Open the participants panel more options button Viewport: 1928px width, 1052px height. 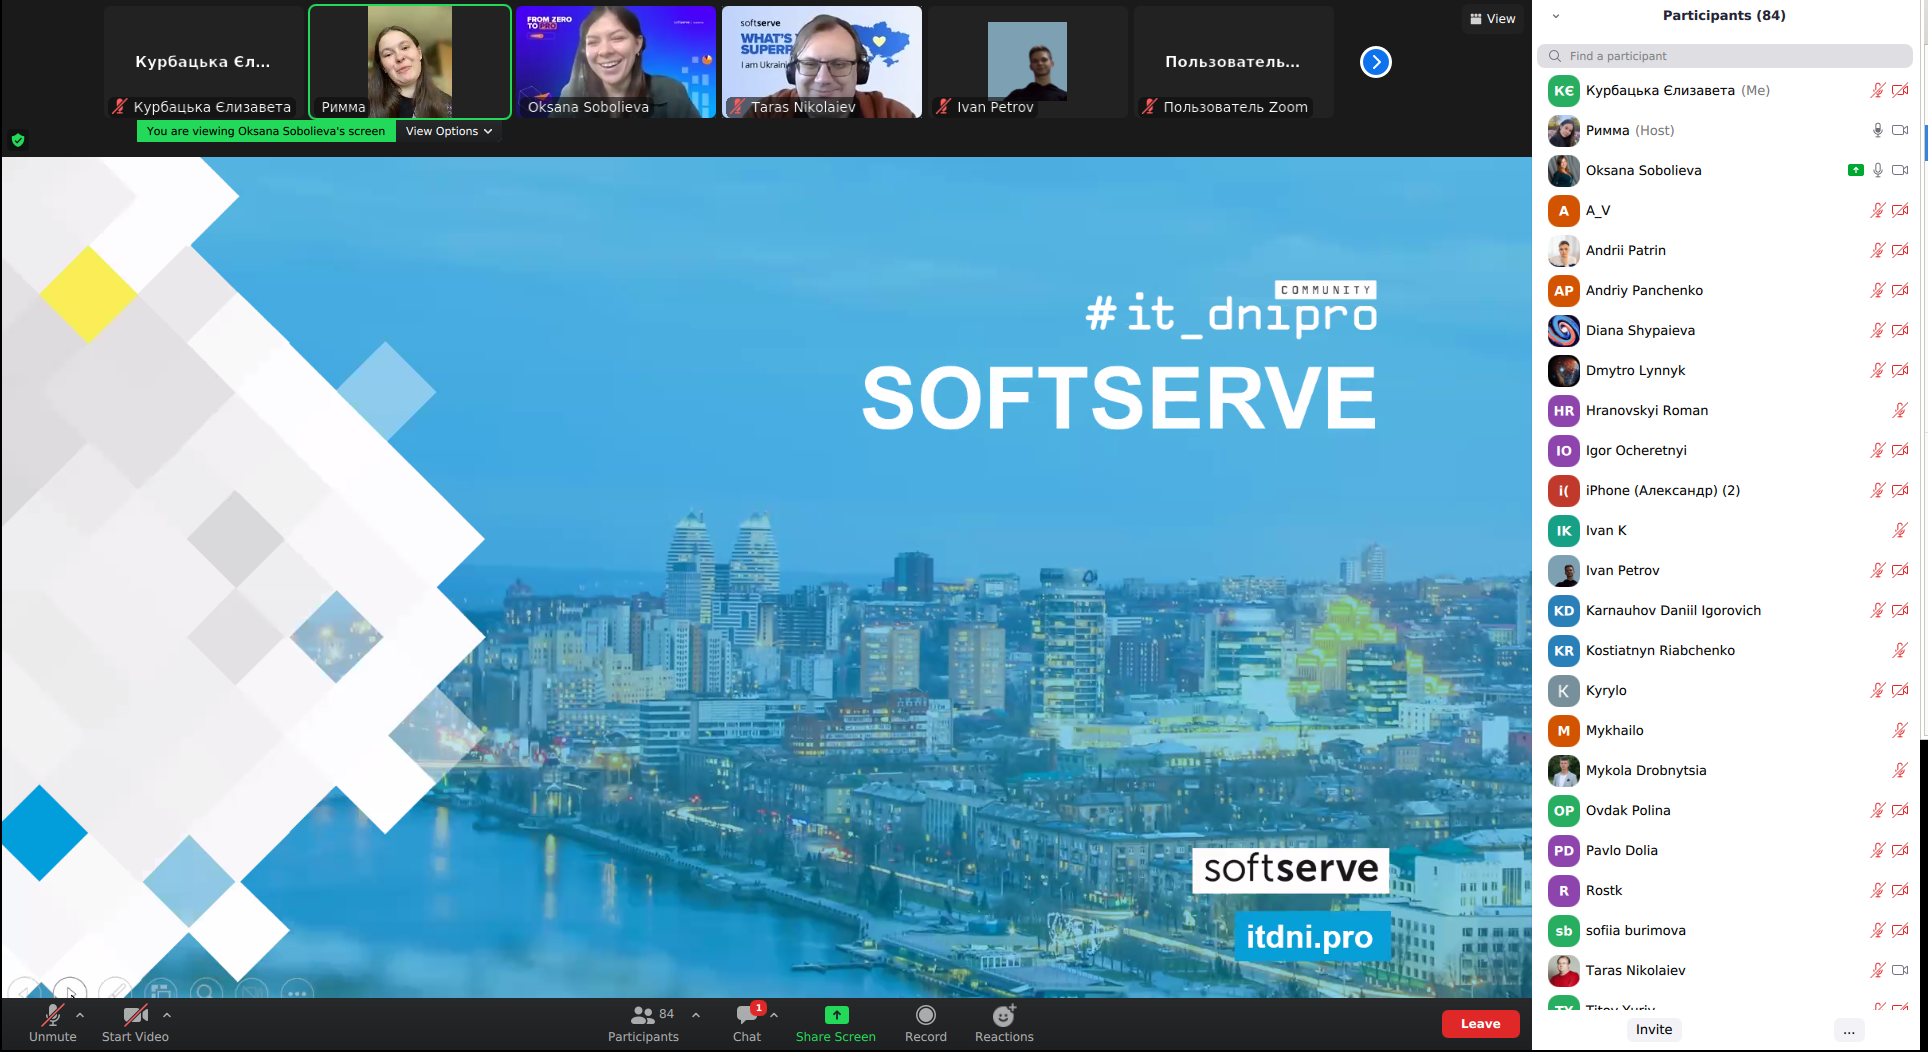(1849, 1030)
